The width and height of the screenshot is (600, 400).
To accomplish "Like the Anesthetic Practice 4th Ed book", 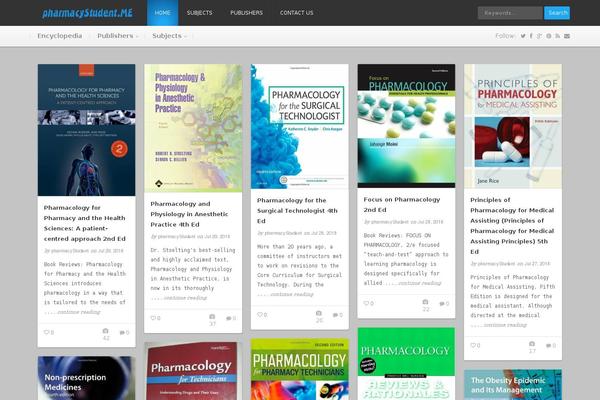I will point(153,318).
